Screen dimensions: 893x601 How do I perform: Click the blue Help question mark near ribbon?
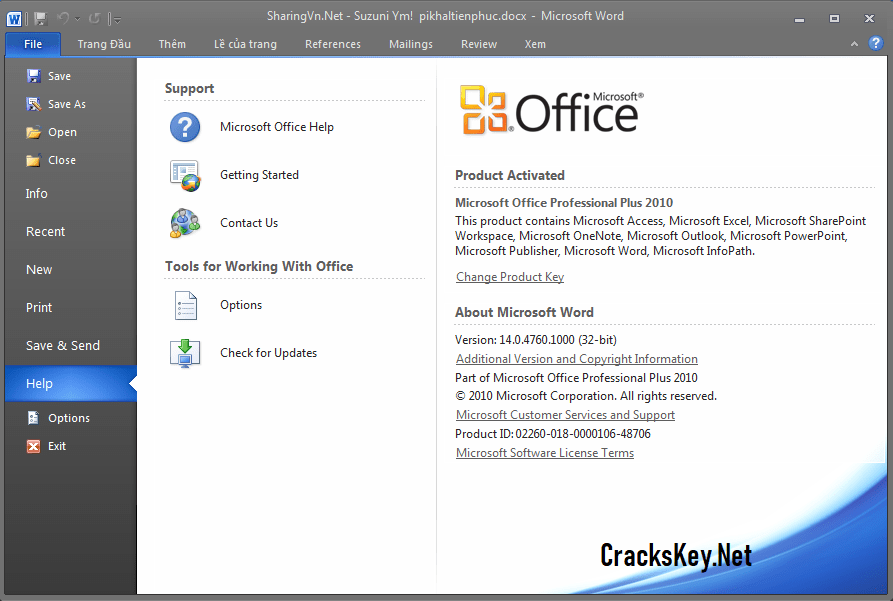tap(876, 43)
